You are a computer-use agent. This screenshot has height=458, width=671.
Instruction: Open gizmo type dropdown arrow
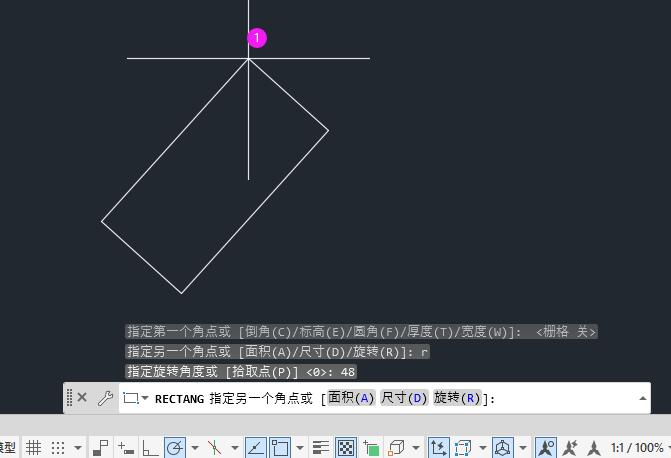(523, 448)
